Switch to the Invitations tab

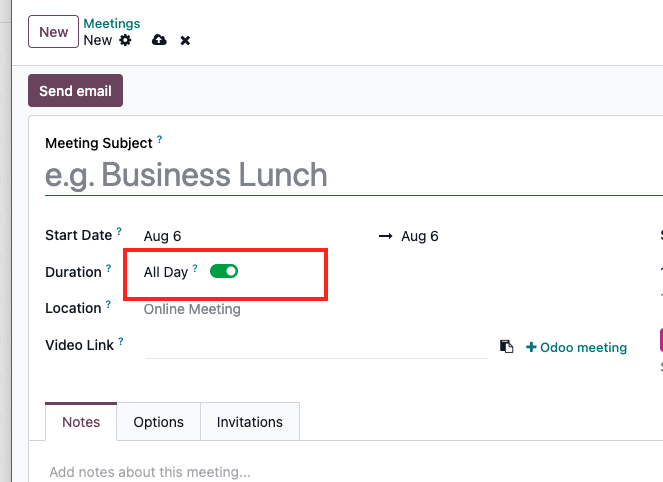point(250,422)
